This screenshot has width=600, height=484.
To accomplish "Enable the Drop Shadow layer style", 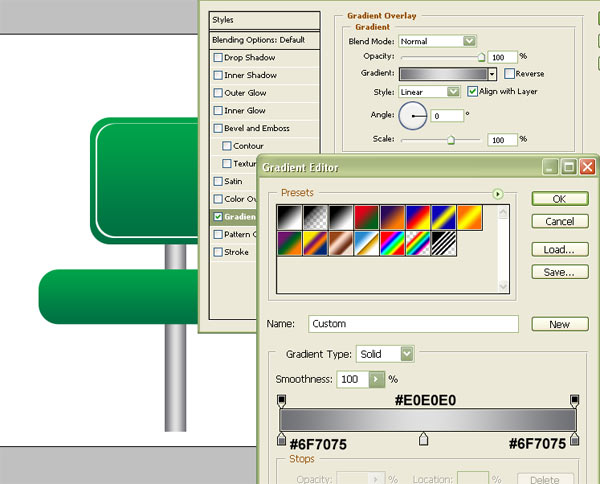I will [219, 58].
